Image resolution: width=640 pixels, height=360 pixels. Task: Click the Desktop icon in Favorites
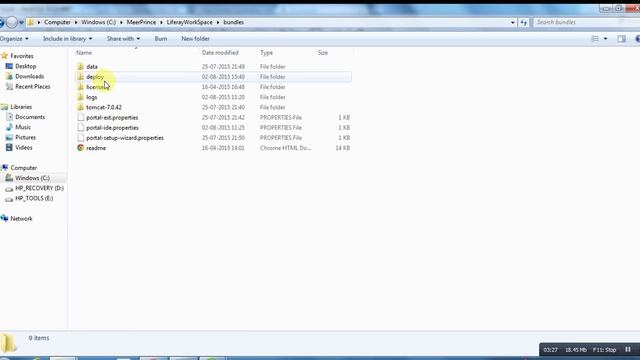pyautogui.click(x=9, y=66)
